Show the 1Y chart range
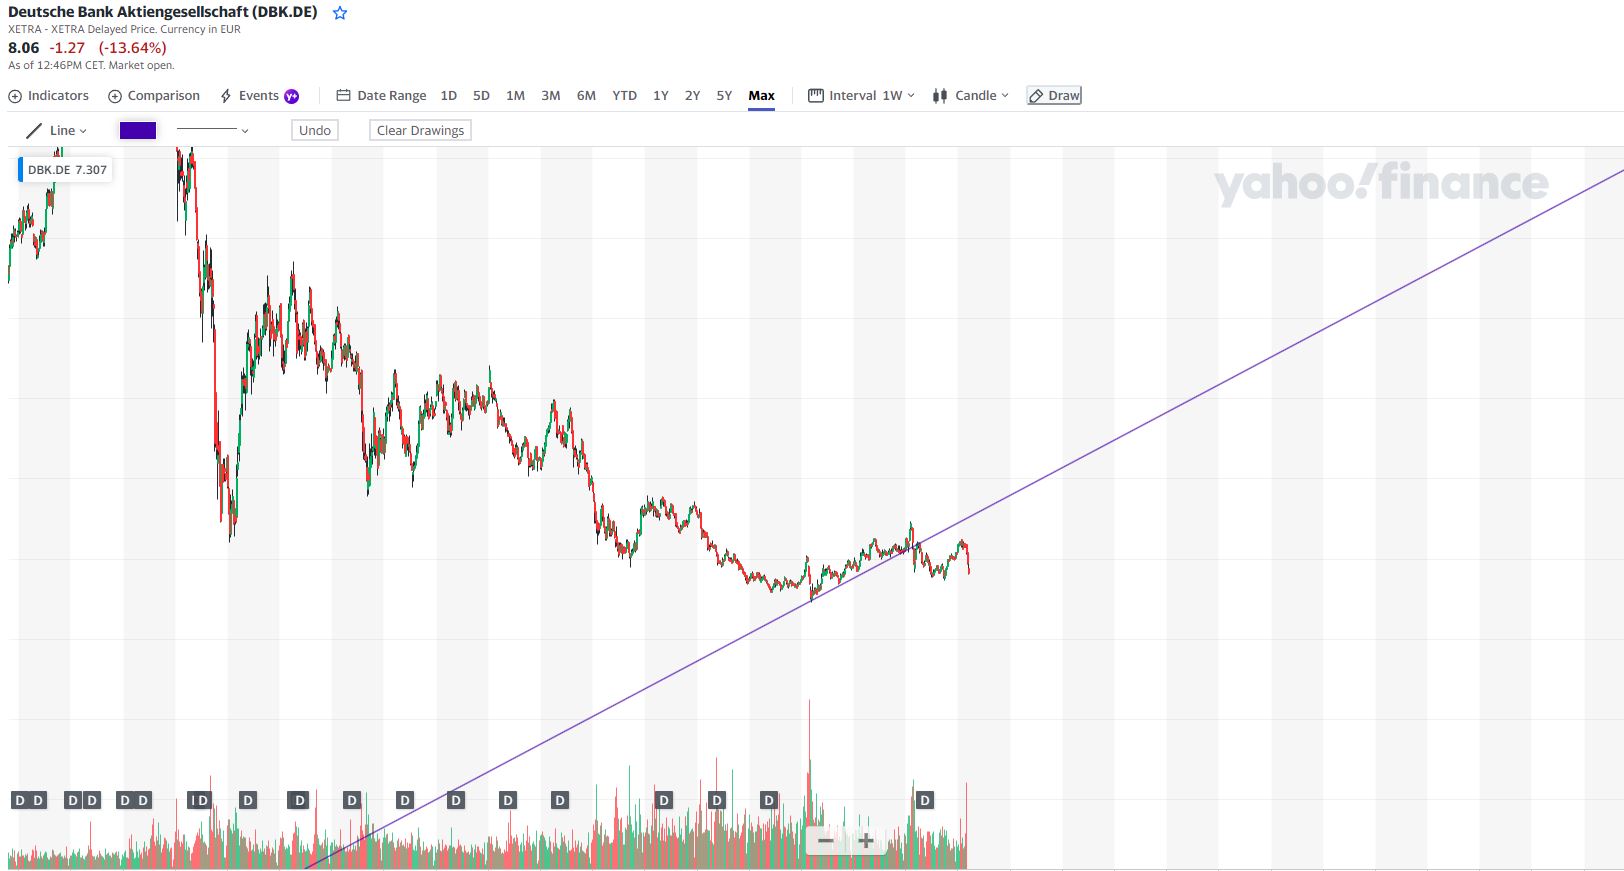This screenshot has width=1624, height=871. coord(661,96)
